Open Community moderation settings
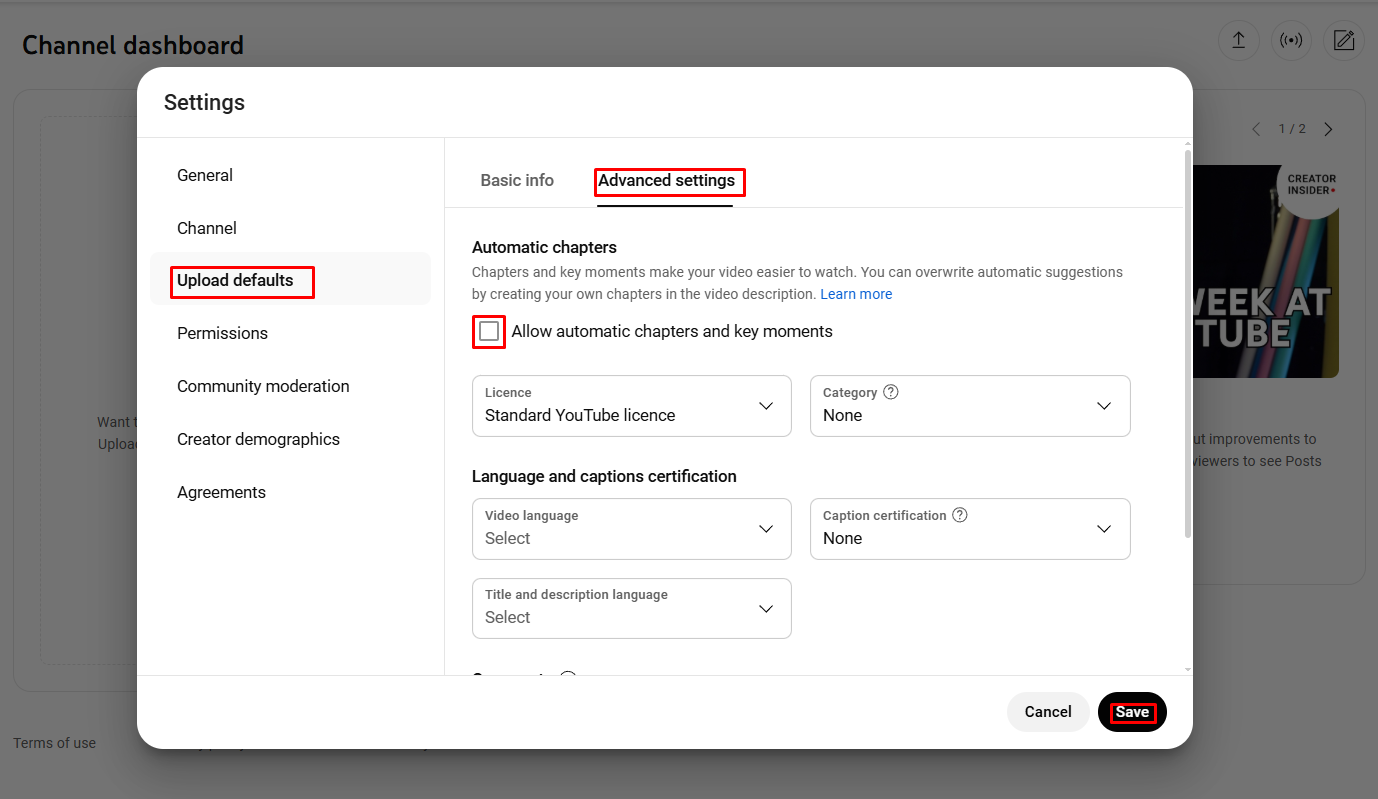 pos(263,386)
